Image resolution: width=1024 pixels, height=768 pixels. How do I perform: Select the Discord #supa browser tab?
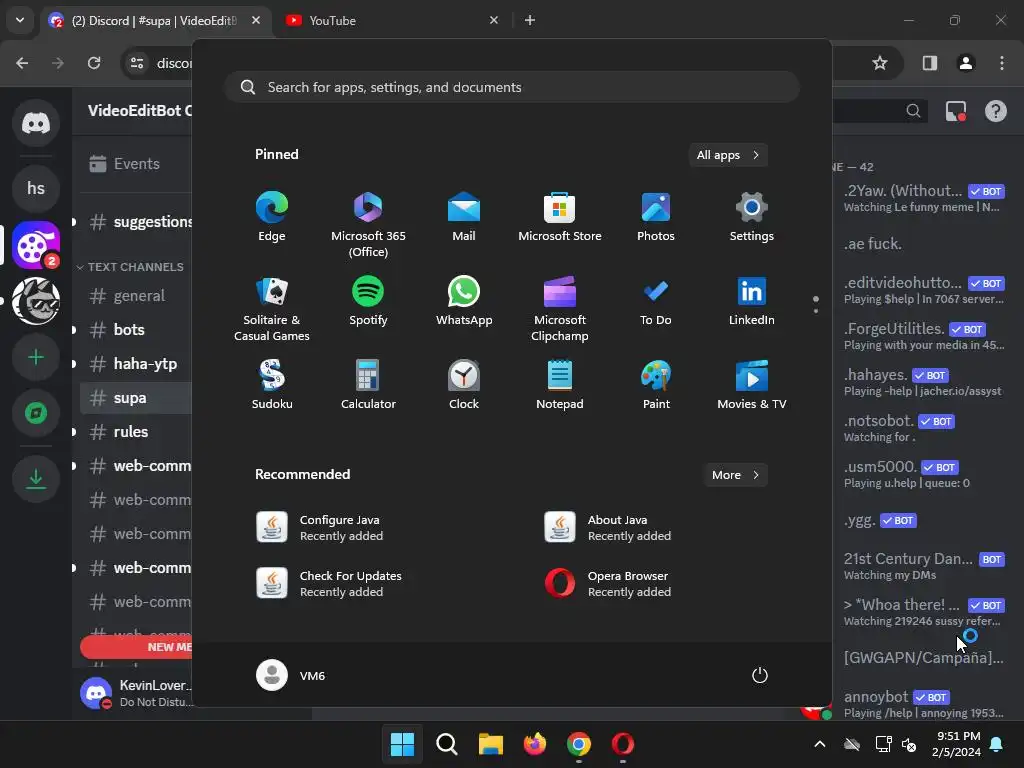pos(153,20)
